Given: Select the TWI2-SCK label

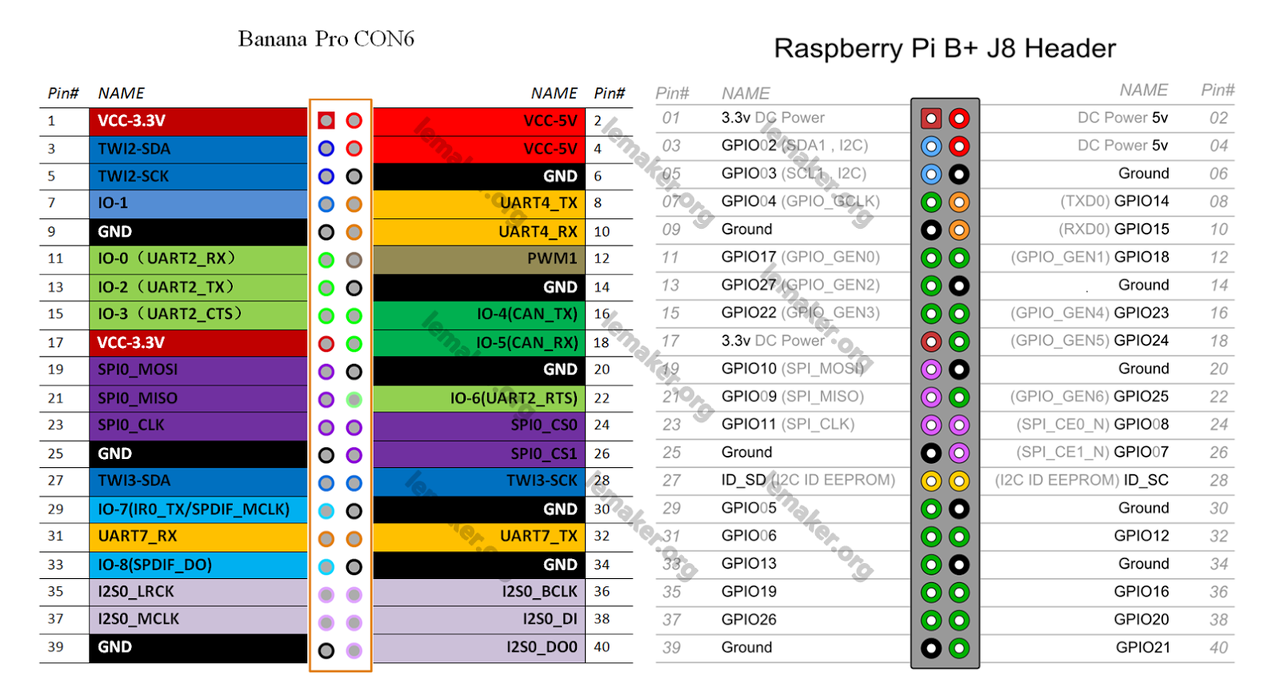Looking at the screenshot, I should tap(133, 176).
